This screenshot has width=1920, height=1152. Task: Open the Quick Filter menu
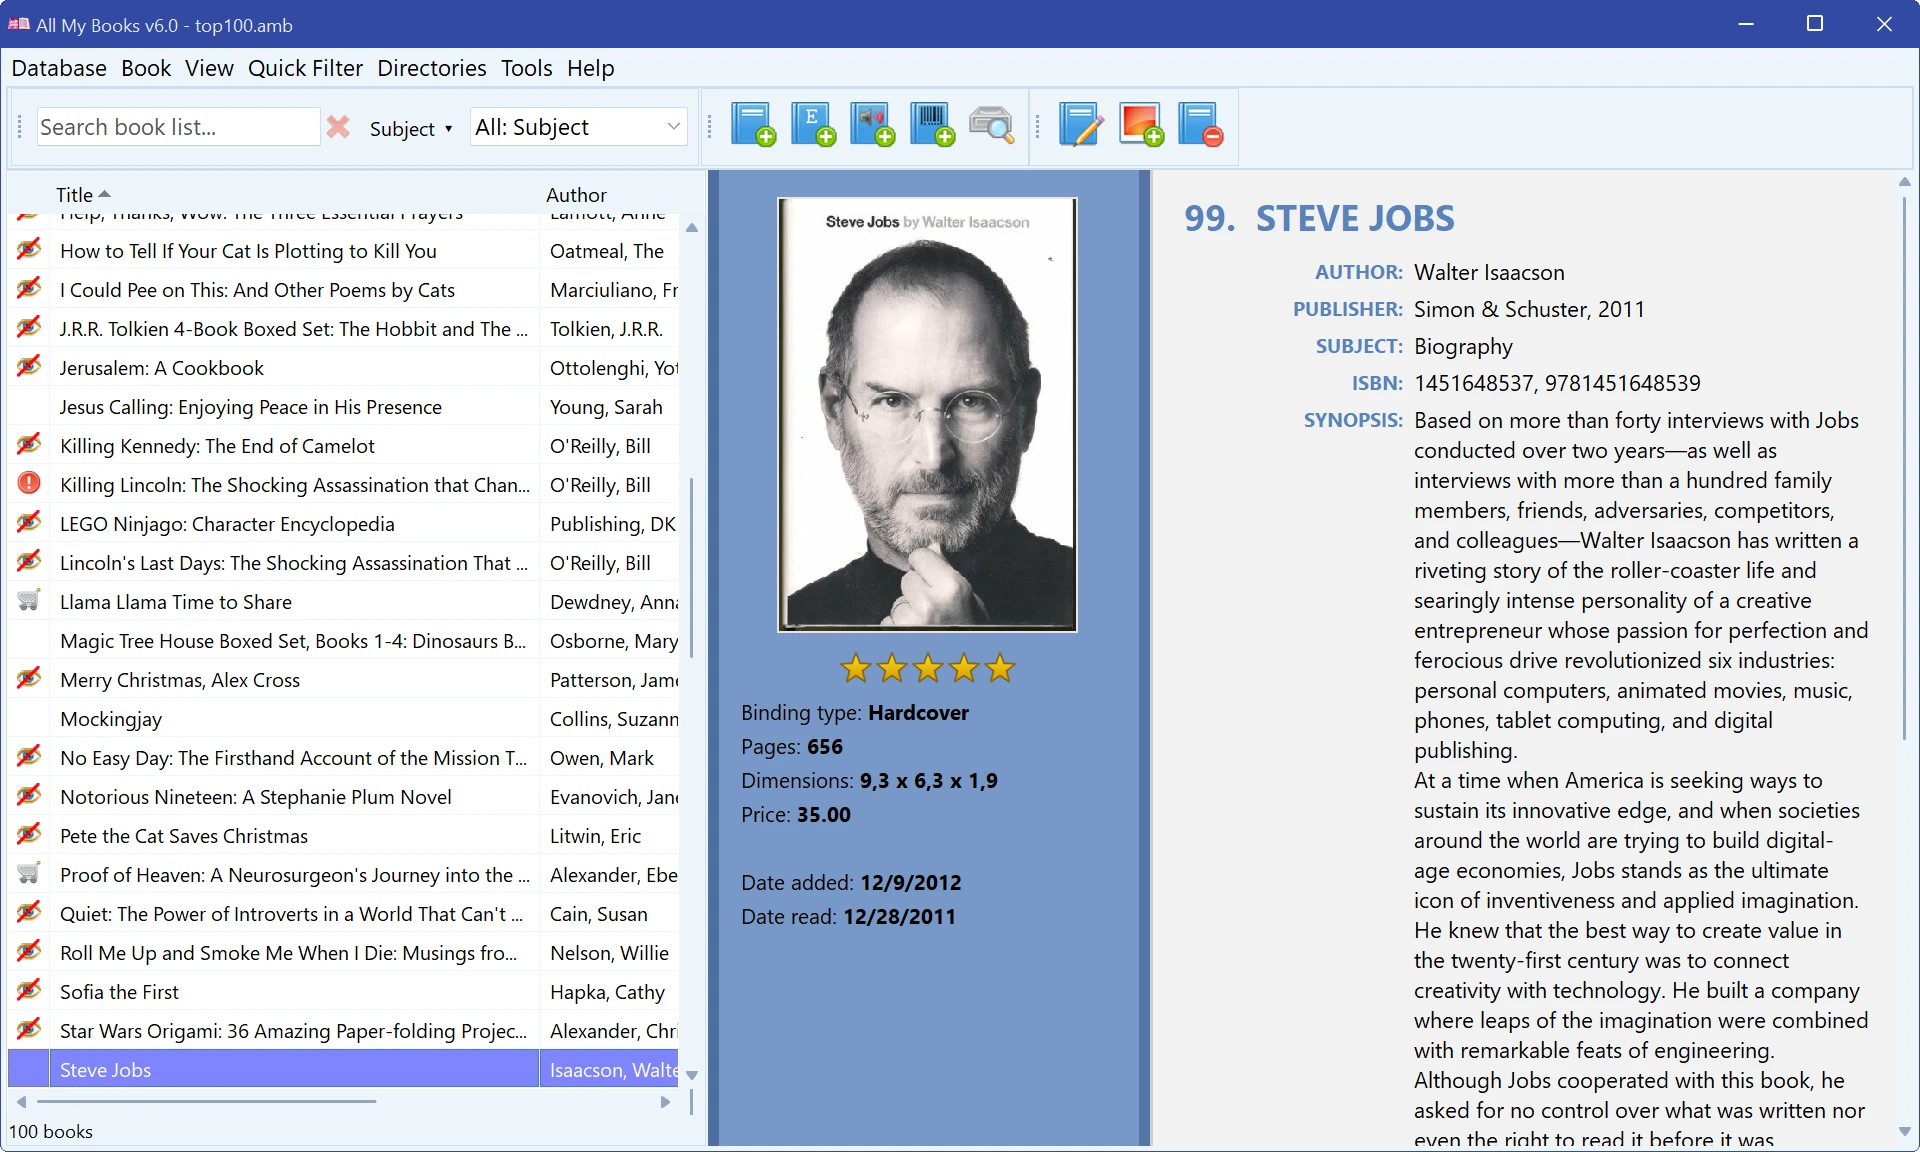click(305, 68)
